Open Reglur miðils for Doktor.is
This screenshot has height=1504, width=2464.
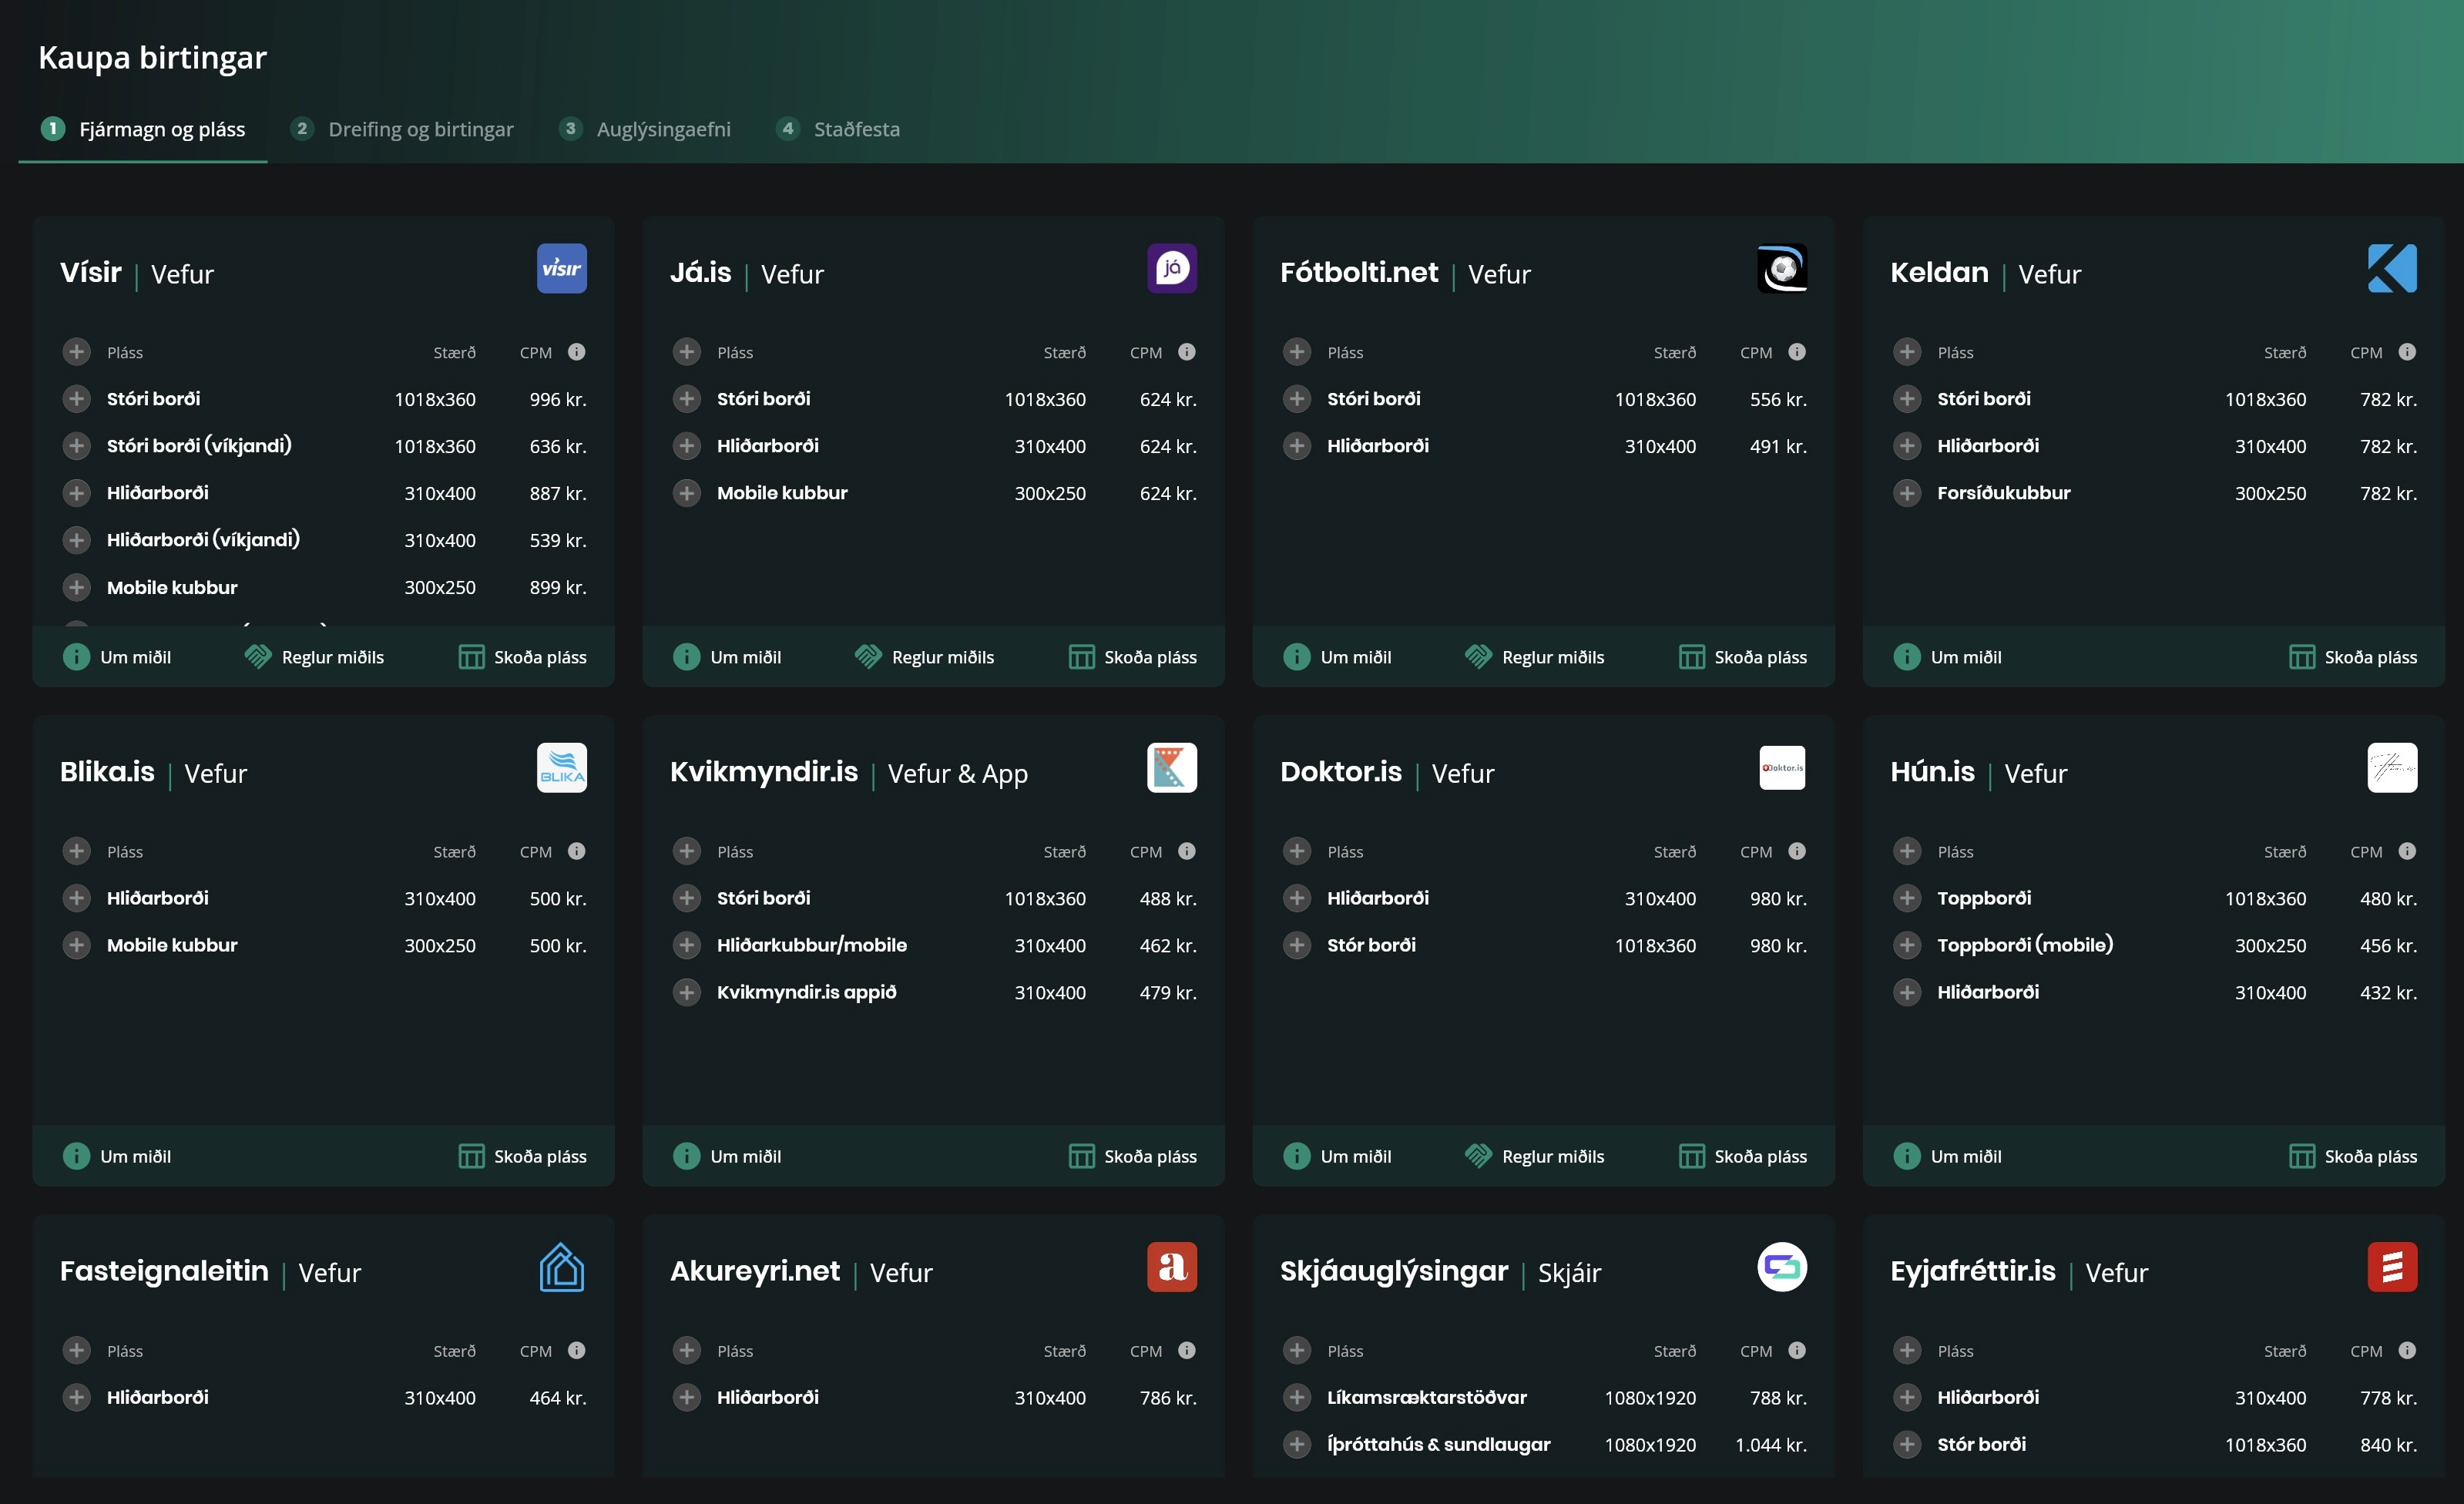coord(1534,1155)
